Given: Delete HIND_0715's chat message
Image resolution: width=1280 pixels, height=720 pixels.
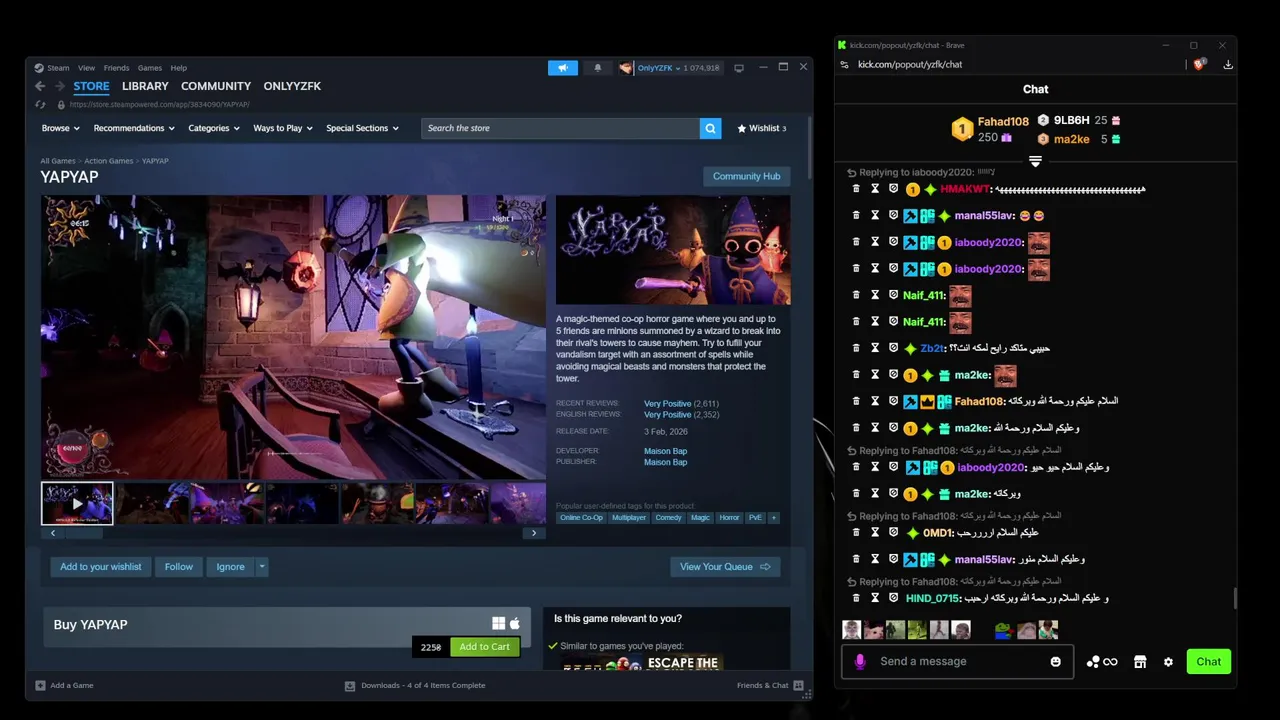Looking at the screenshot, I should point(856,598).
